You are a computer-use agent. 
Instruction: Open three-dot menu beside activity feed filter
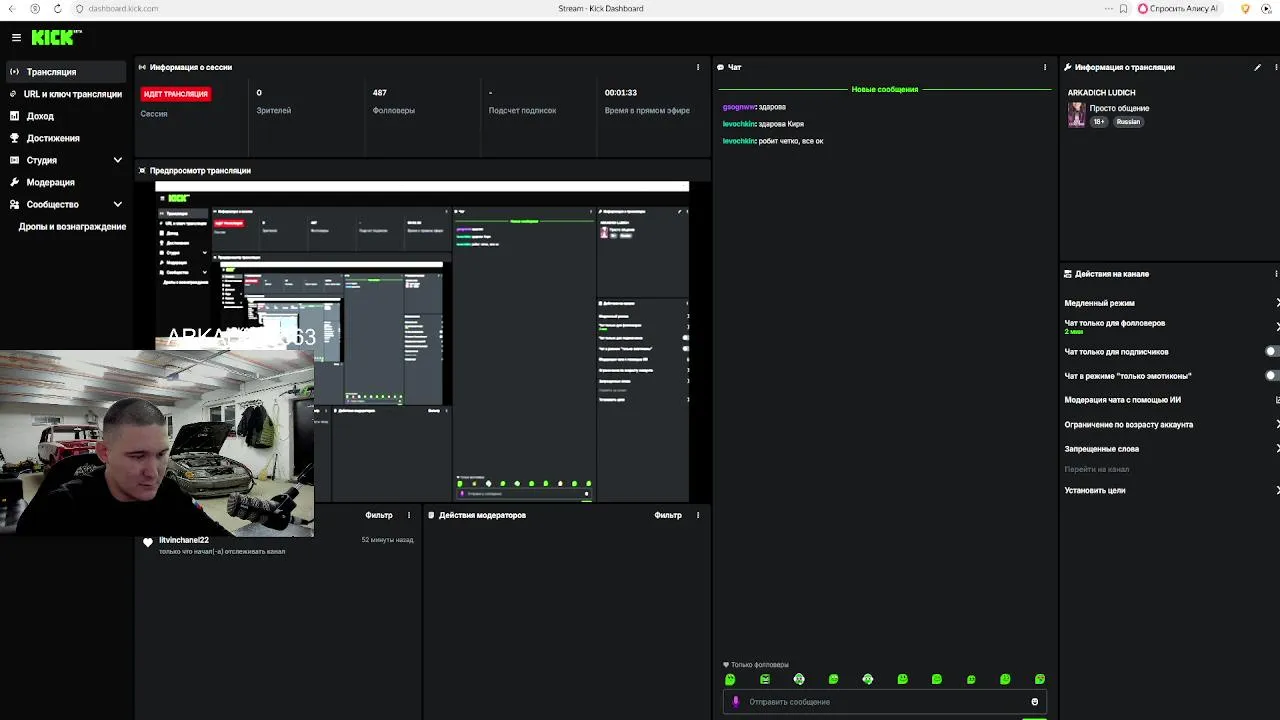(x=408, y=515)
